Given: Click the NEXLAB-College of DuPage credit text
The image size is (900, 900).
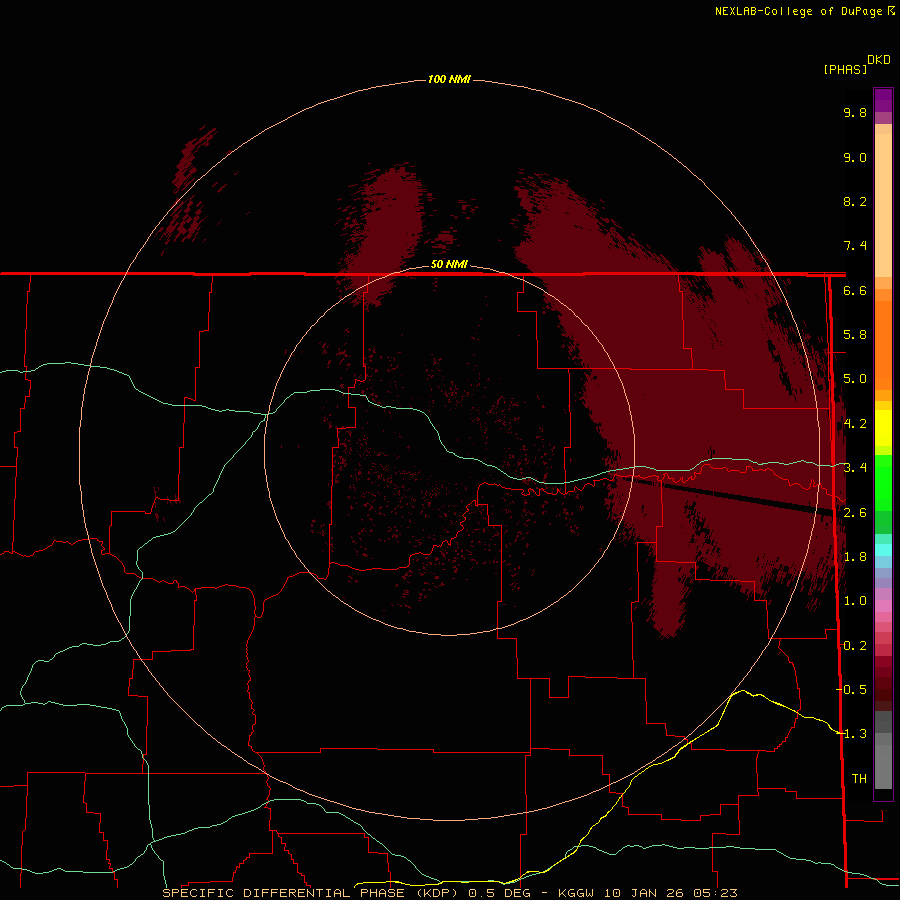Looking at the screenshot, I should click(x=799, y=11).
